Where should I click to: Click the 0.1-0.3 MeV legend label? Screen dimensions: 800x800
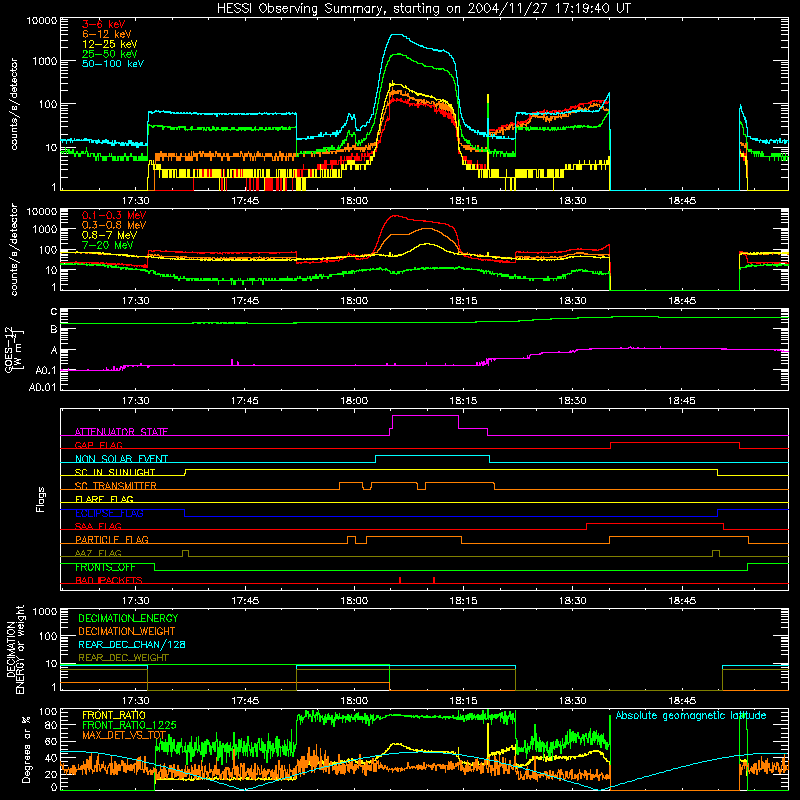pyautogui.click(x=114, y=215)
